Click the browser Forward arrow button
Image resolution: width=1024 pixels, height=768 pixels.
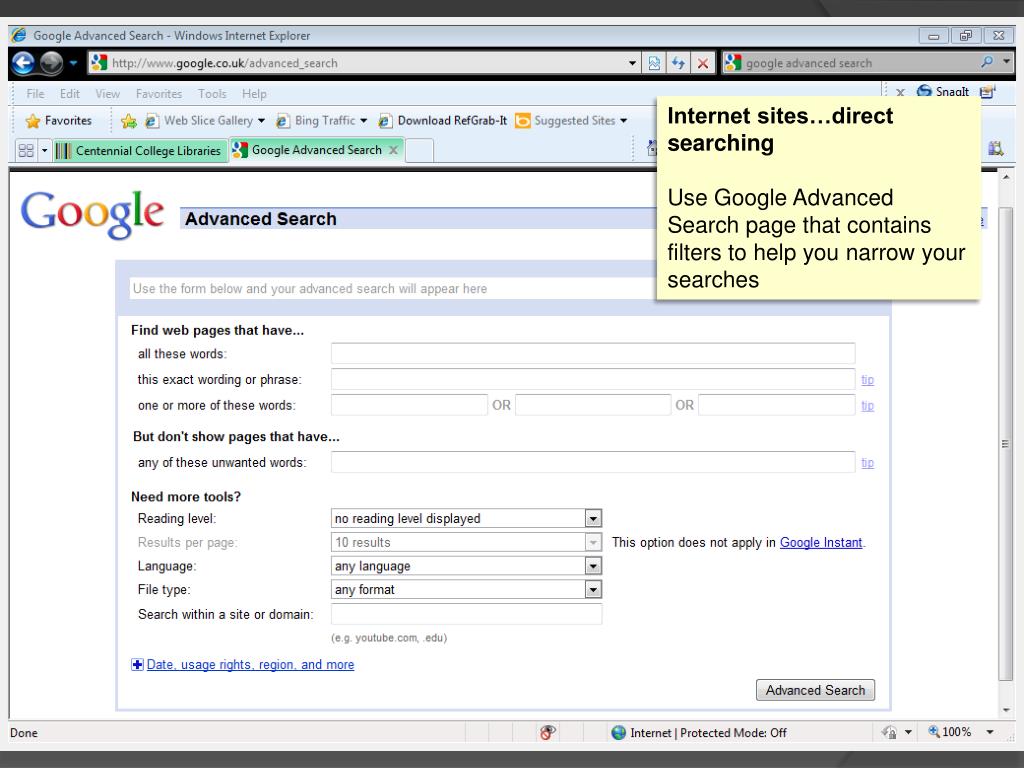(x=51, y=63)
